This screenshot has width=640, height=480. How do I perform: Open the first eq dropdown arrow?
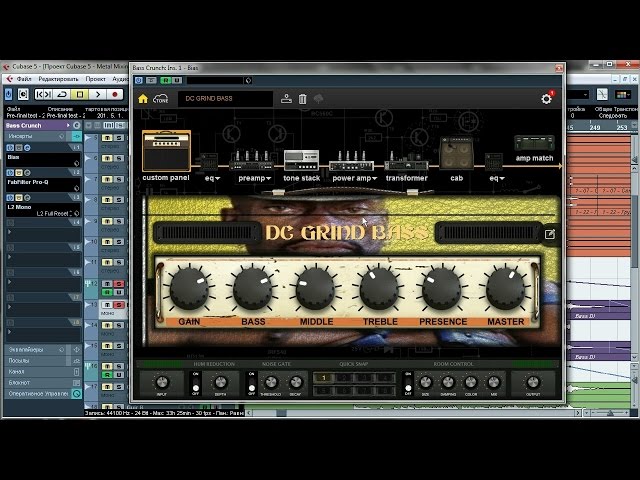point(218,179)
